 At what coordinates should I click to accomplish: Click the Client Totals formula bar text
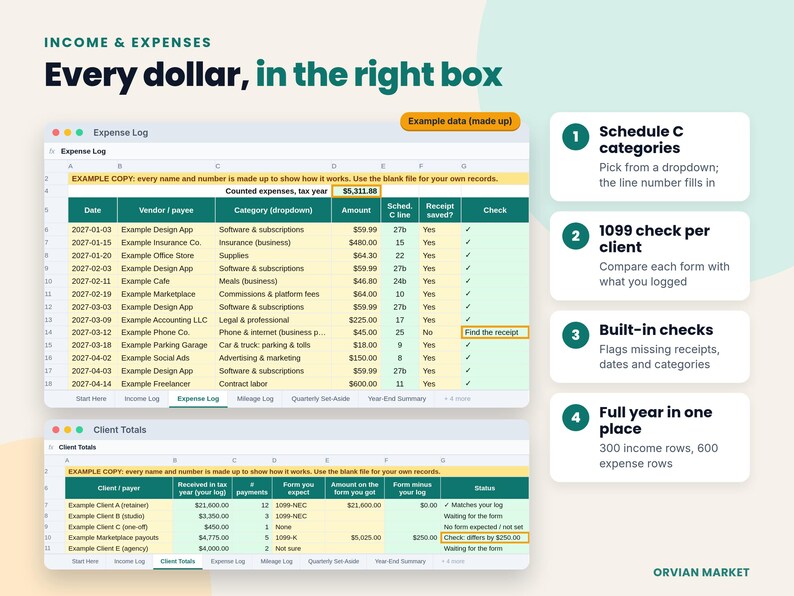[77, 448]
